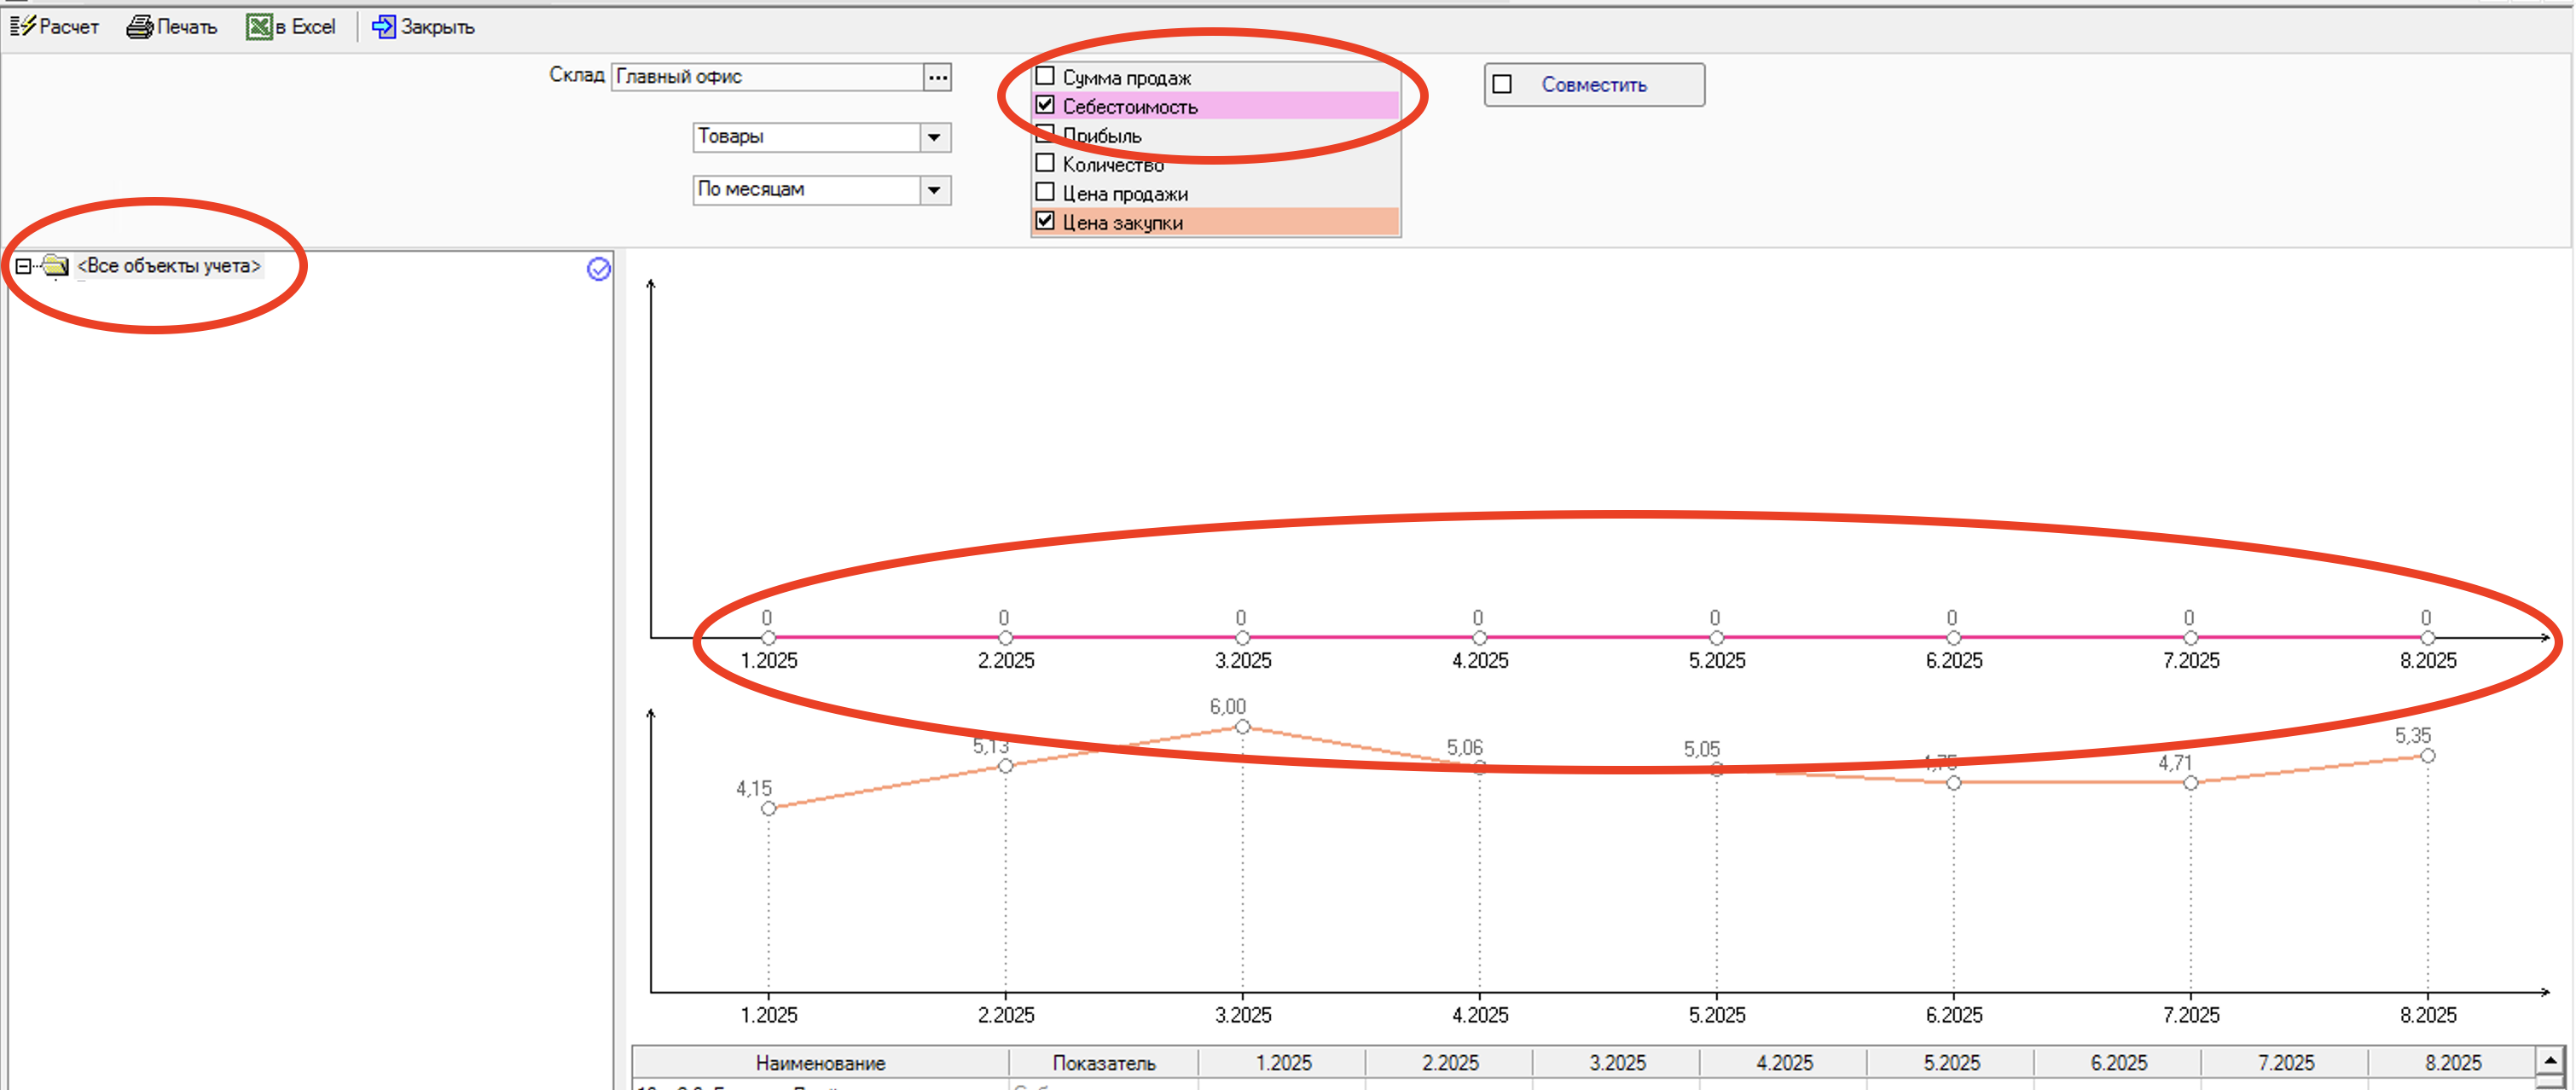Collapse the Все объекты учета node

tap(23, 266)
